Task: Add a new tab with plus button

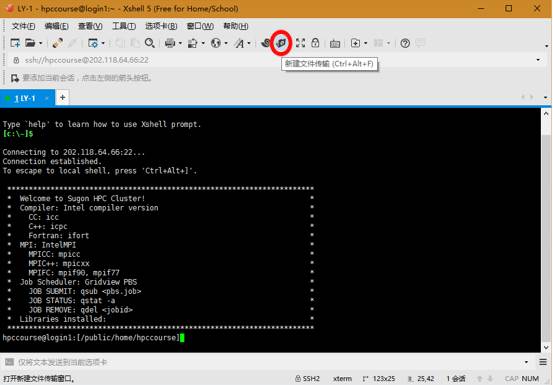Action: click(x=62, y=97)
